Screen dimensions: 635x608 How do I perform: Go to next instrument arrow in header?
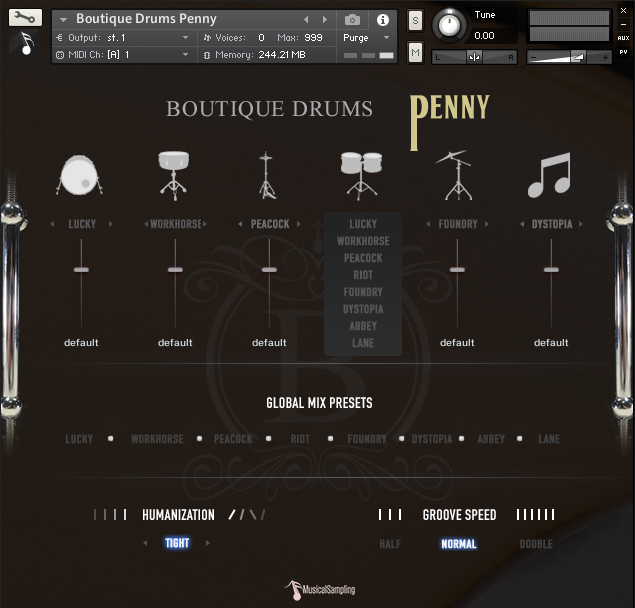(x=324, y=19)
